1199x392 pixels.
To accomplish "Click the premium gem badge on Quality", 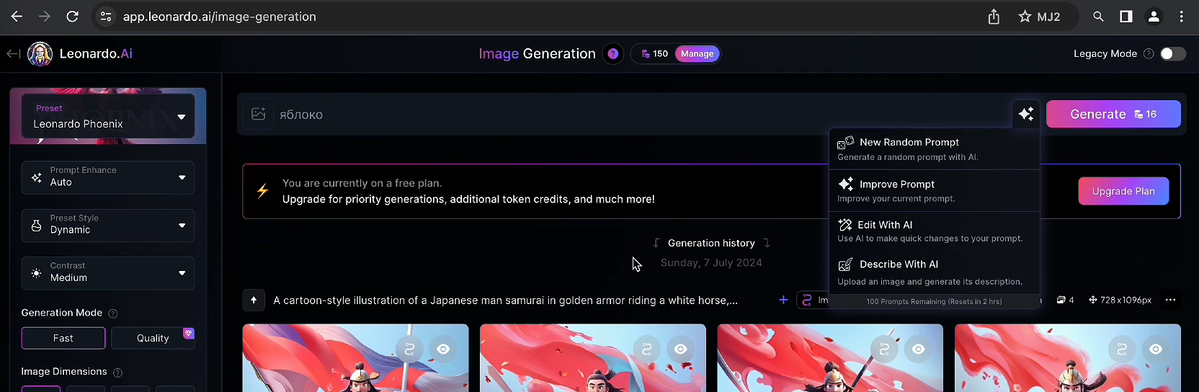I will click(x=189, y=333).
